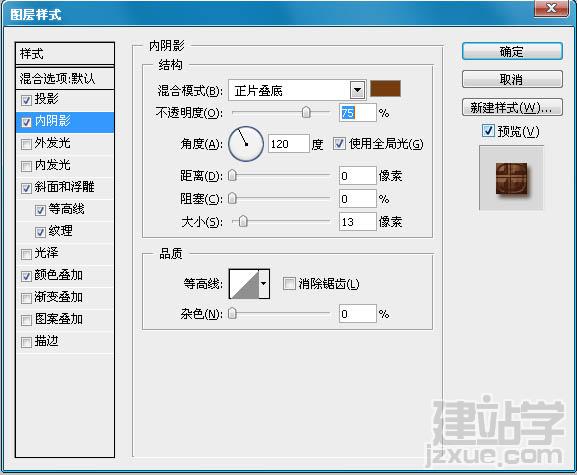This screenshot has width=577, height=475.
Task: Toggle the 预览 checkbox
Action: [488, 131]
